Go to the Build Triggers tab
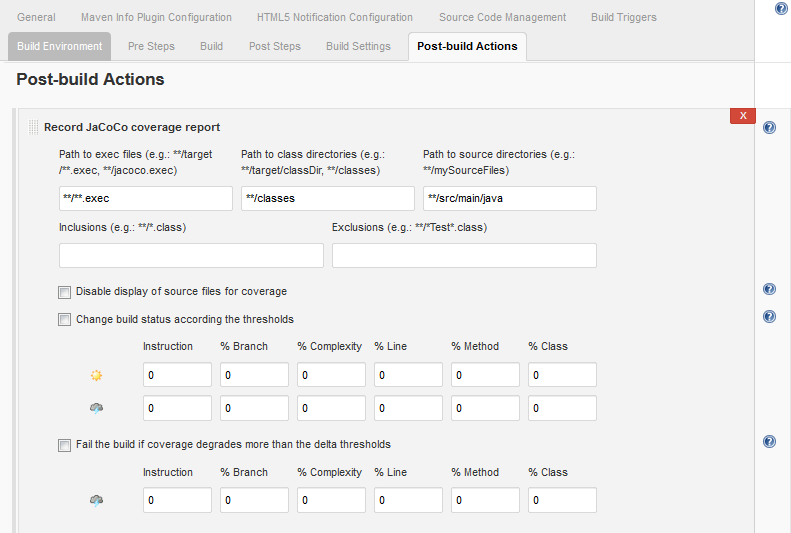The width and height of the screenshot is (791, 533). tap(623, 17)
